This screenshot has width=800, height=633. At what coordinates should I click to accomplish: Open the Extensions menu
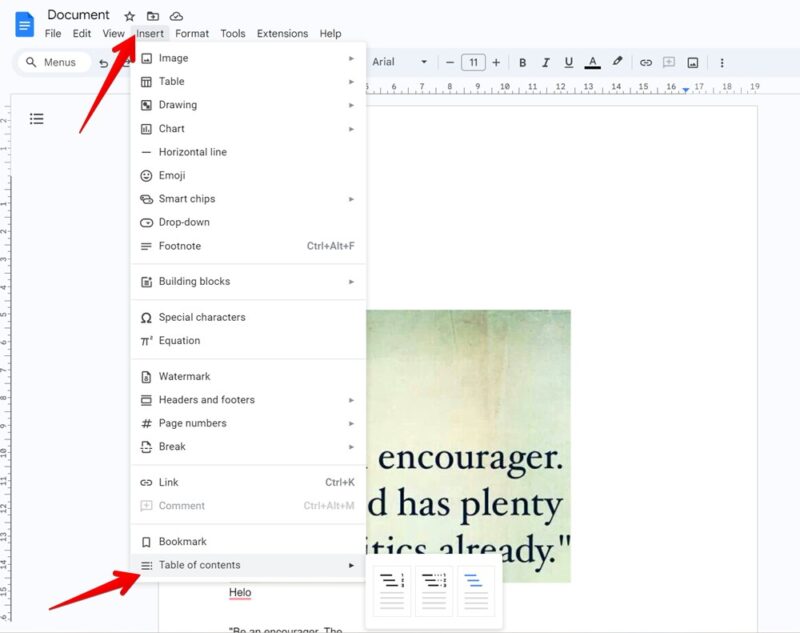(282, 33)
